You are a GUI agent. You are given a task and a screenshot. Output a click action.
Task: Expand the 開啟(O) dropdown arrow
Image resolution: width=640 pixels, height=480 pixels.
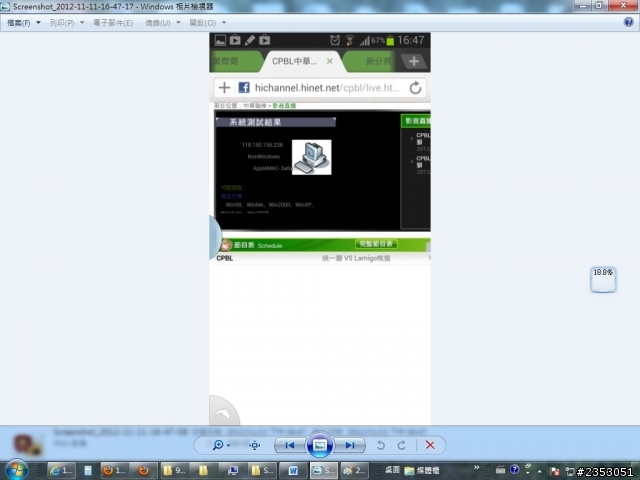click(224, 22)
